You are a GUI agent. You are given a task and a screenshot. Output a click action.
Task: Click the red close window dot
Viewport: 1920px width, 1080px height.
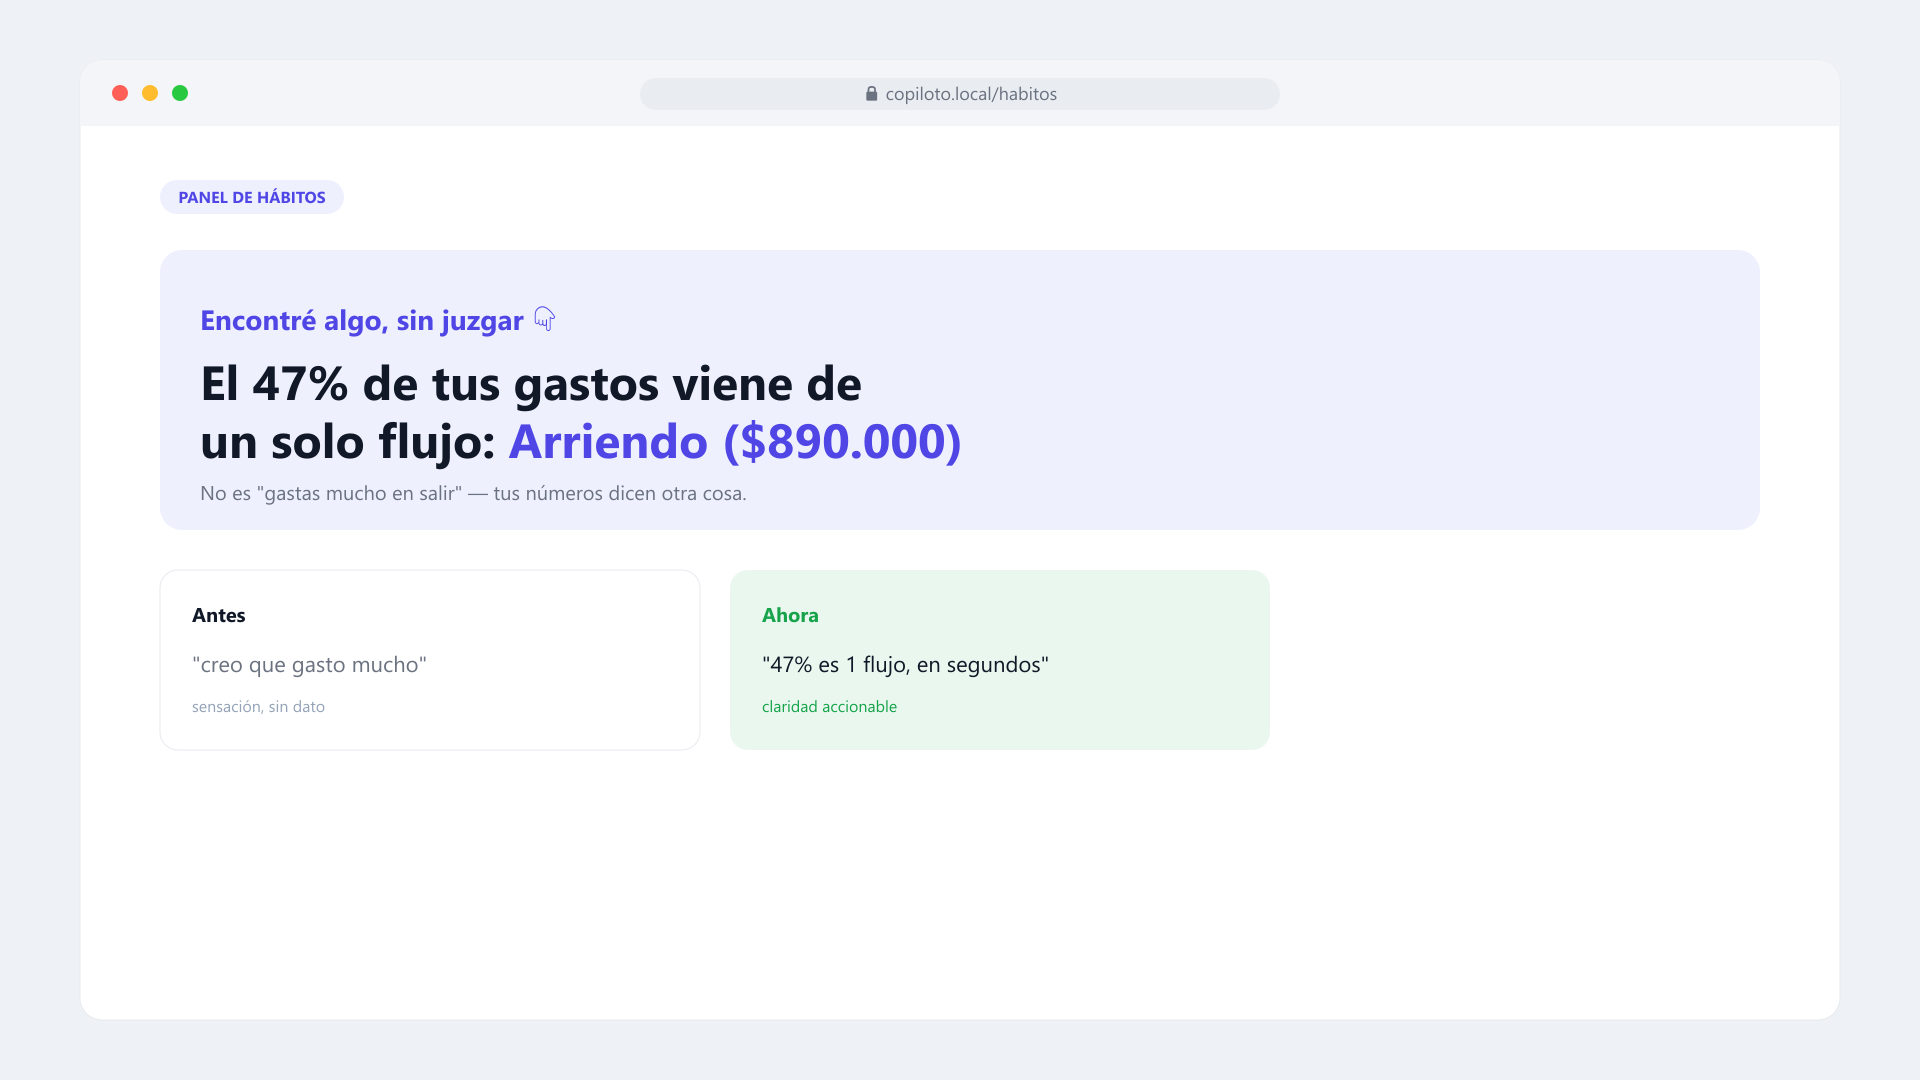click(x=120, y=93)
